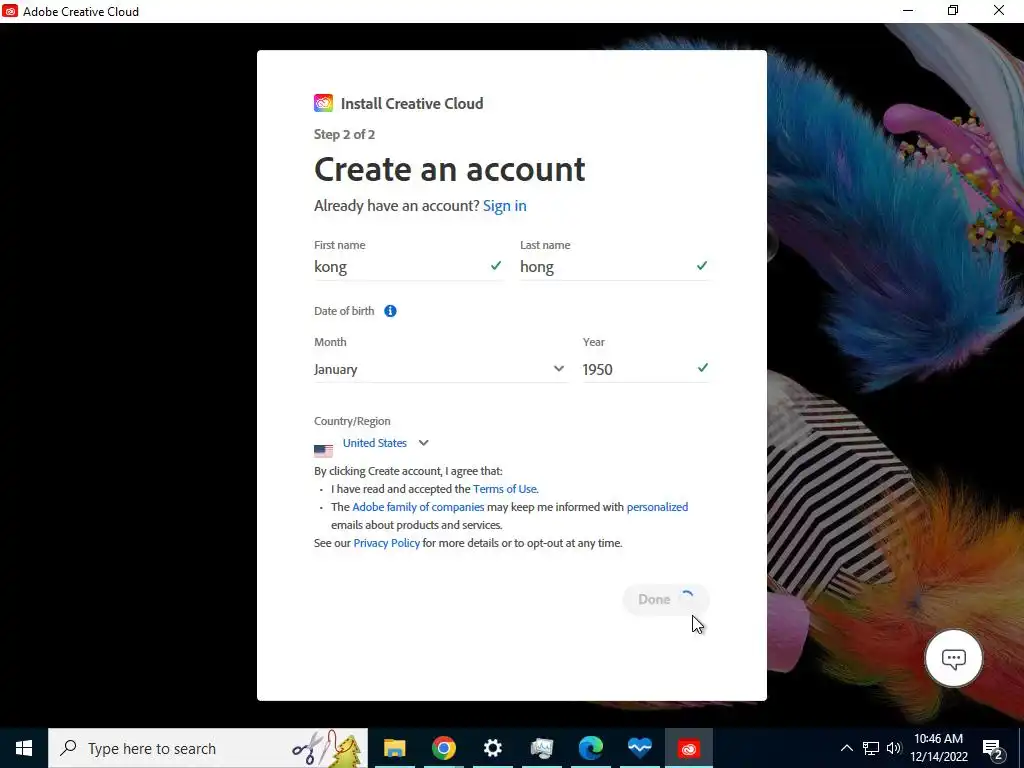Click the Done button
The height and width of the screenshot is (768, 1024).
click(665, 600)
